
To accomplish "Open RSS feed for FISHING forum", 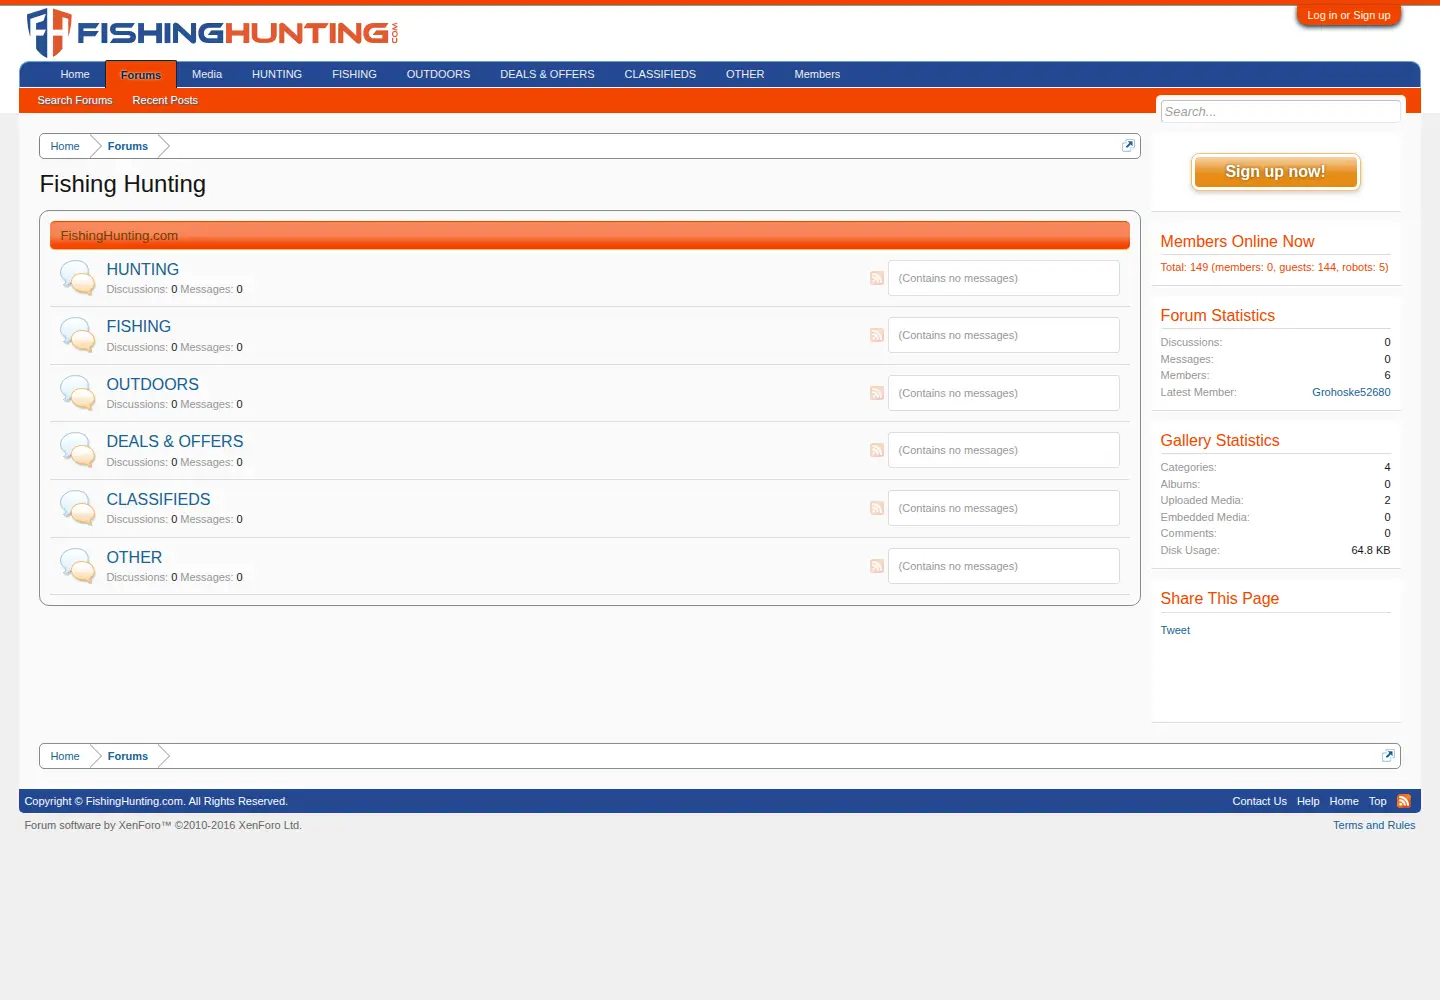I will click(877, 335).
